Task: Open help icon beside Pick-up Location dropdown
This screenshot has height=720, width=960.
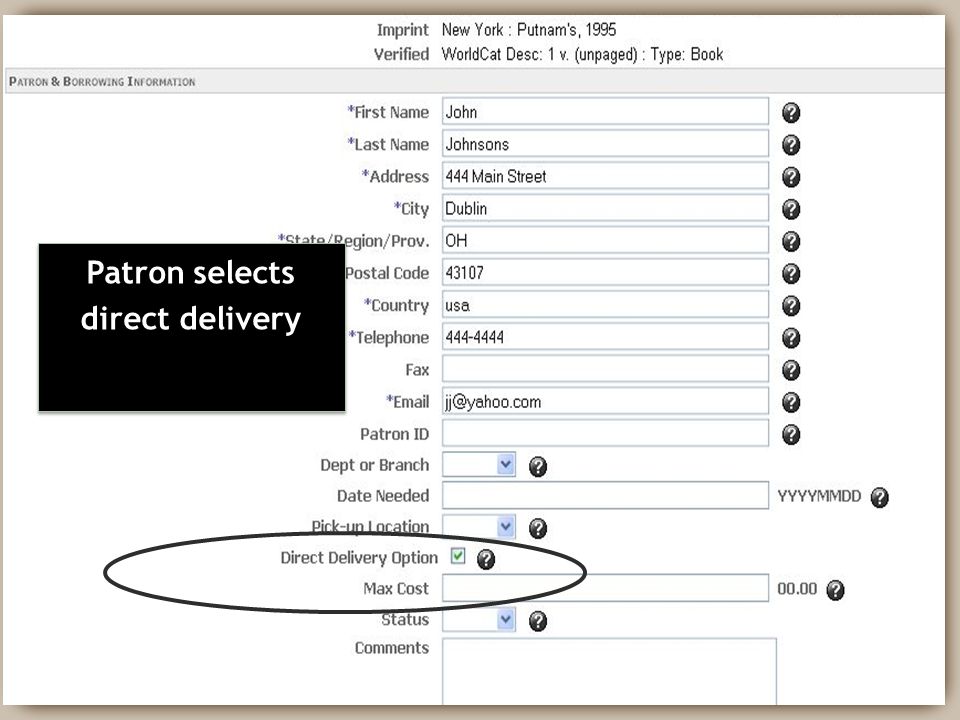Action: [538, 528]
